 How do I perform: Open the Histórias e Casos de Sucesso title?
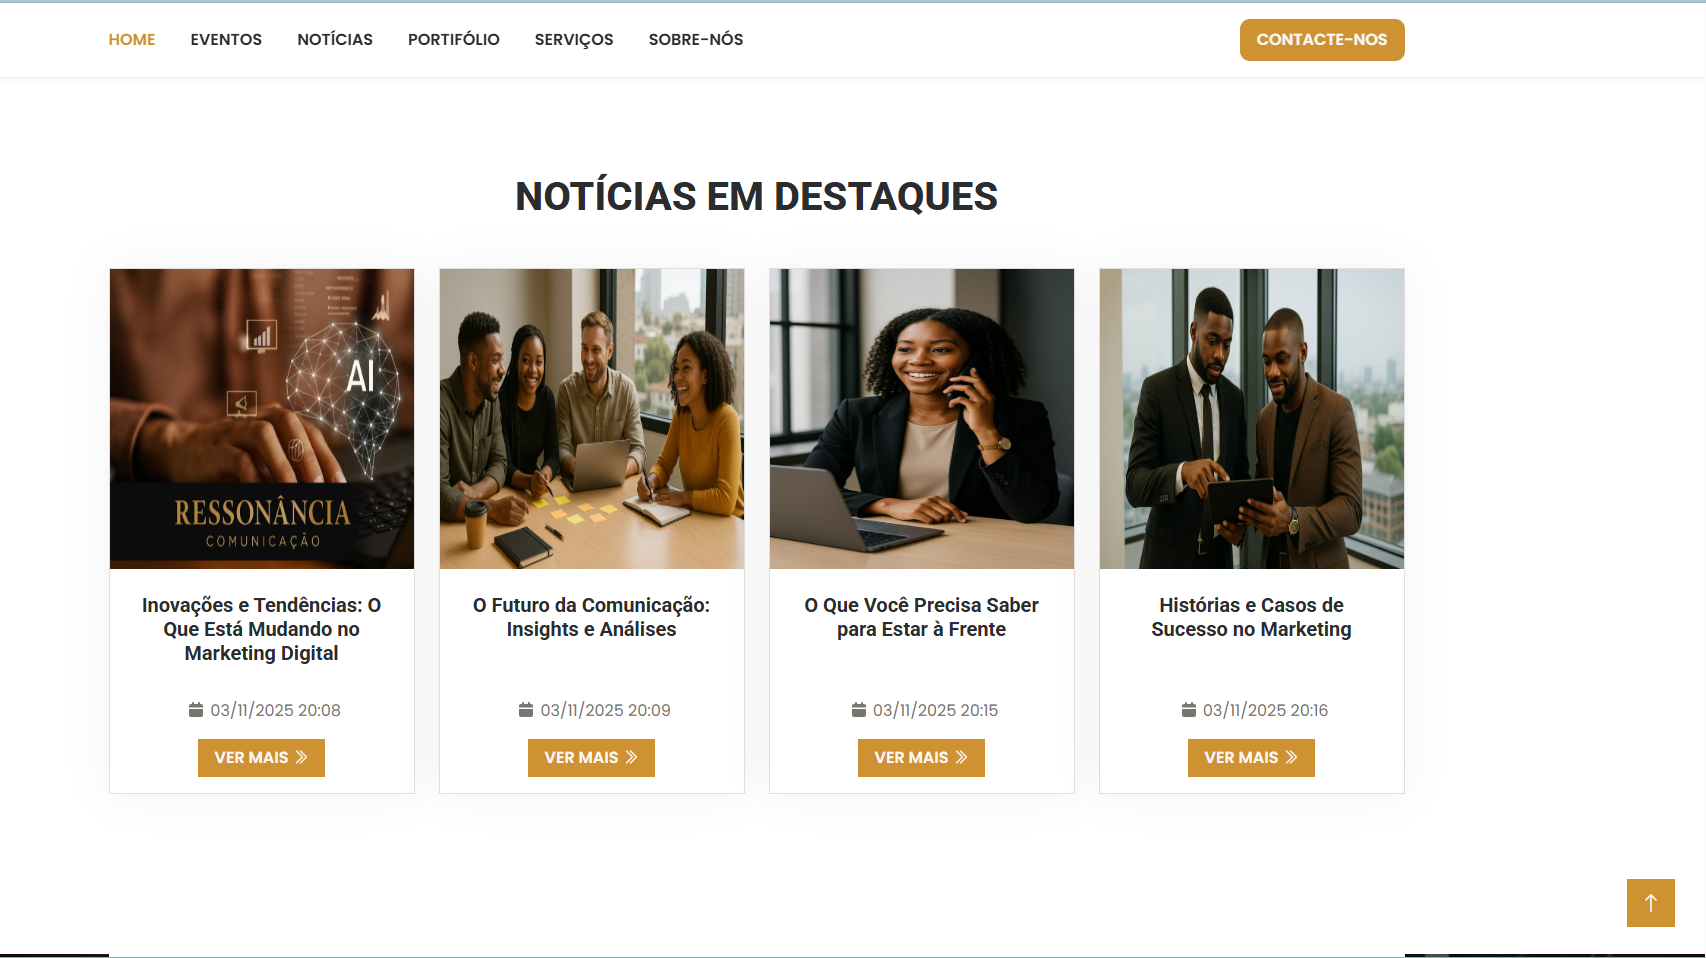coord(1251,617)
